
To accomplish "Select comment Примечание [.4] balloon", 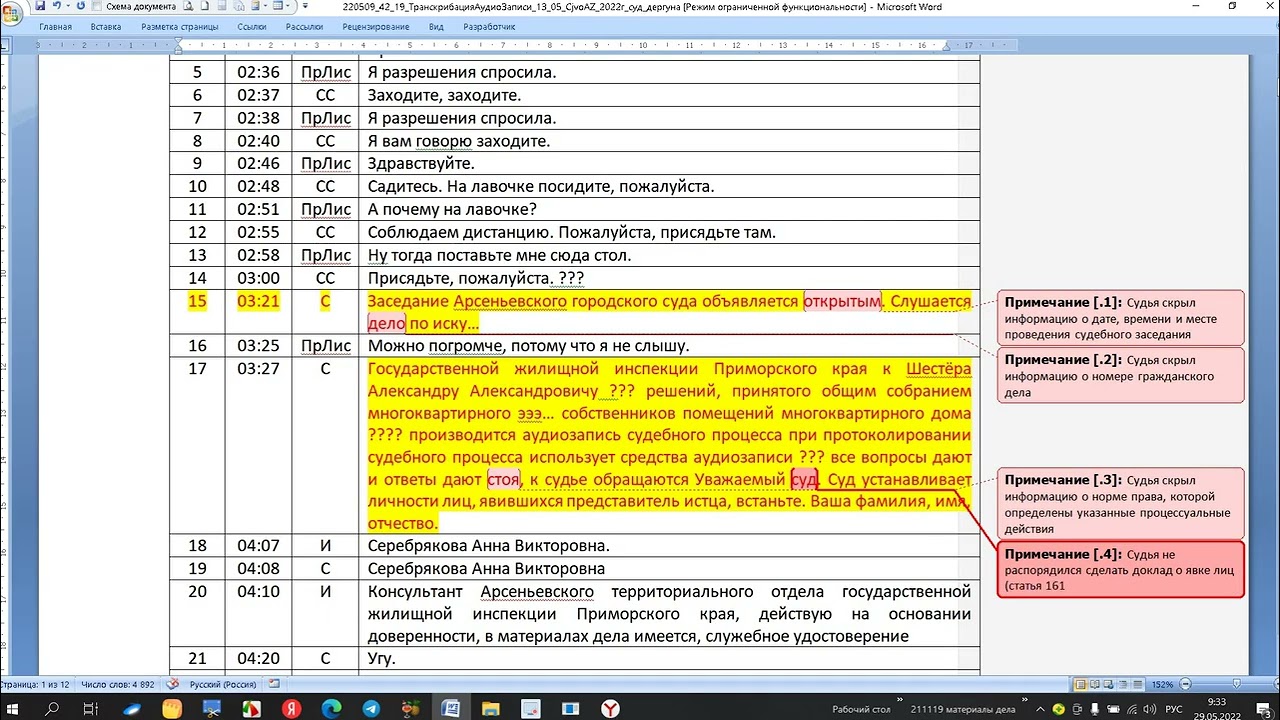I will [x=1121, y=569].
